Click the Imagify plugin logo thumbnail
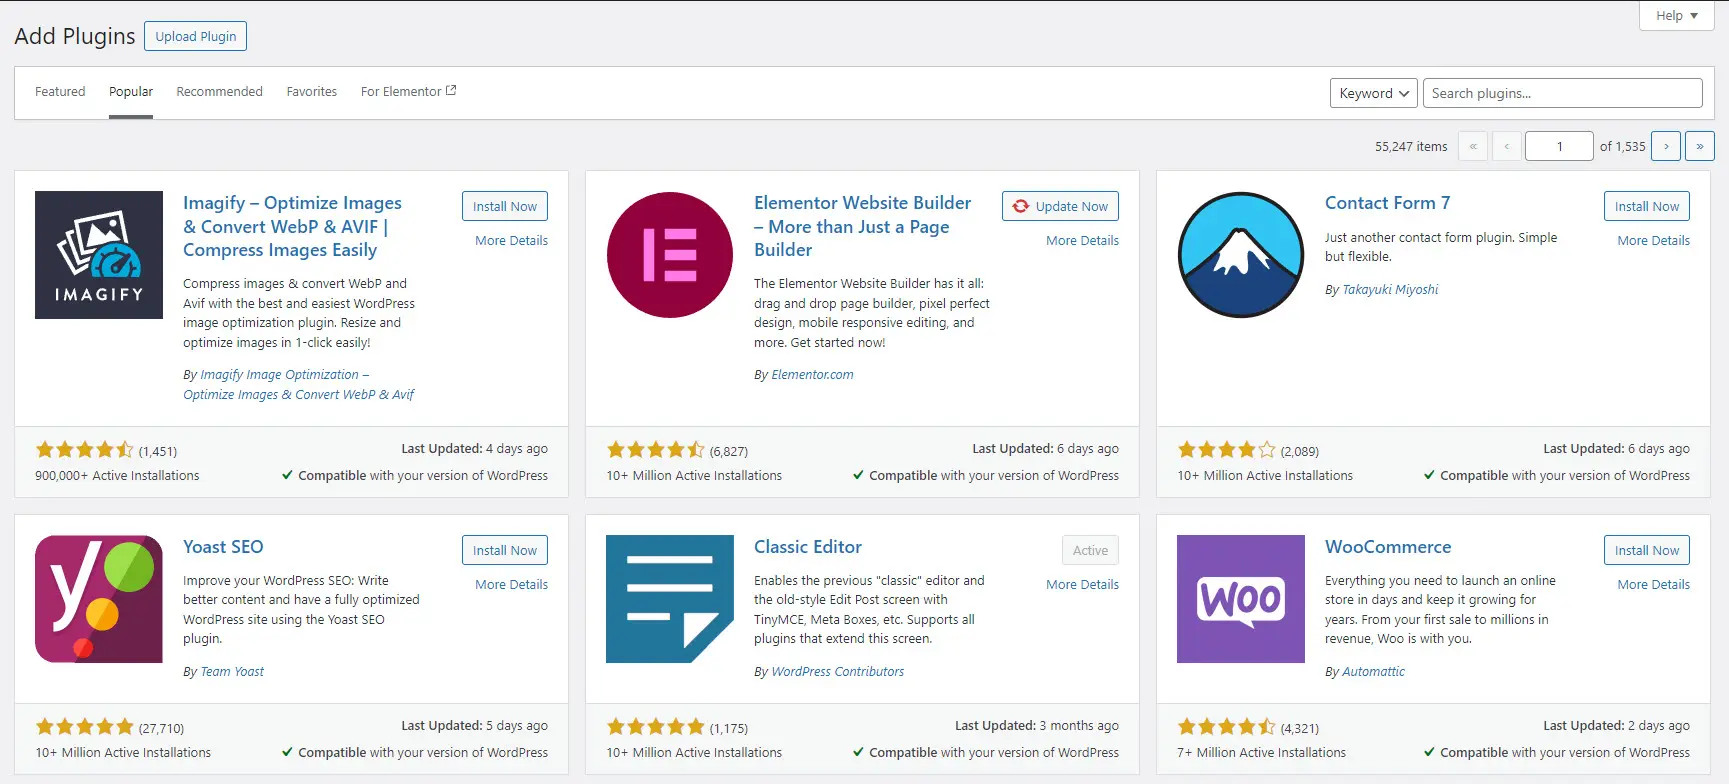The image size is (1729, 784). click(99, 255)
